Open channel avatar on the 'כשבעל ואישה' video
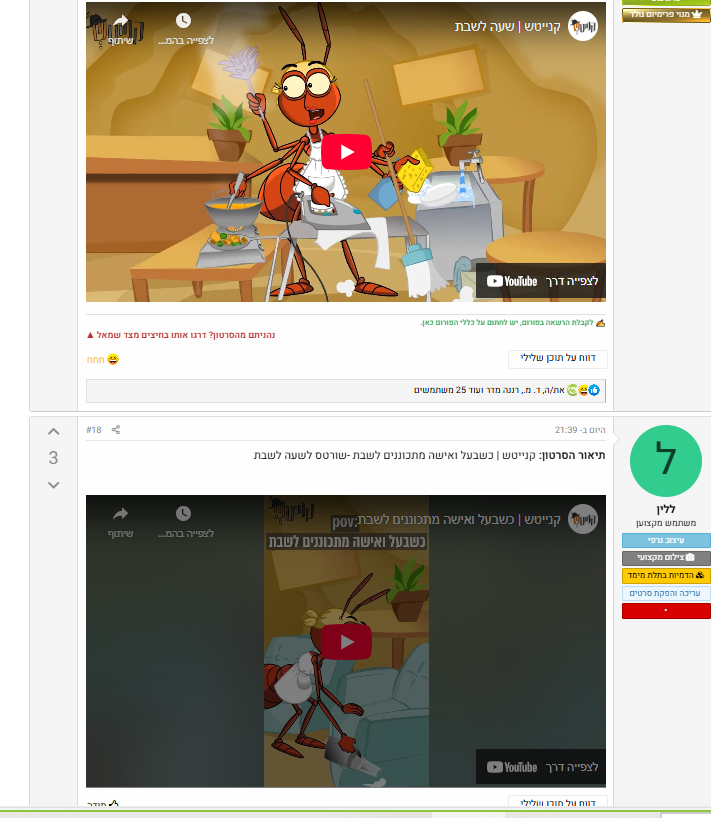Screen dimensions: 711x818 click(583, 519)
